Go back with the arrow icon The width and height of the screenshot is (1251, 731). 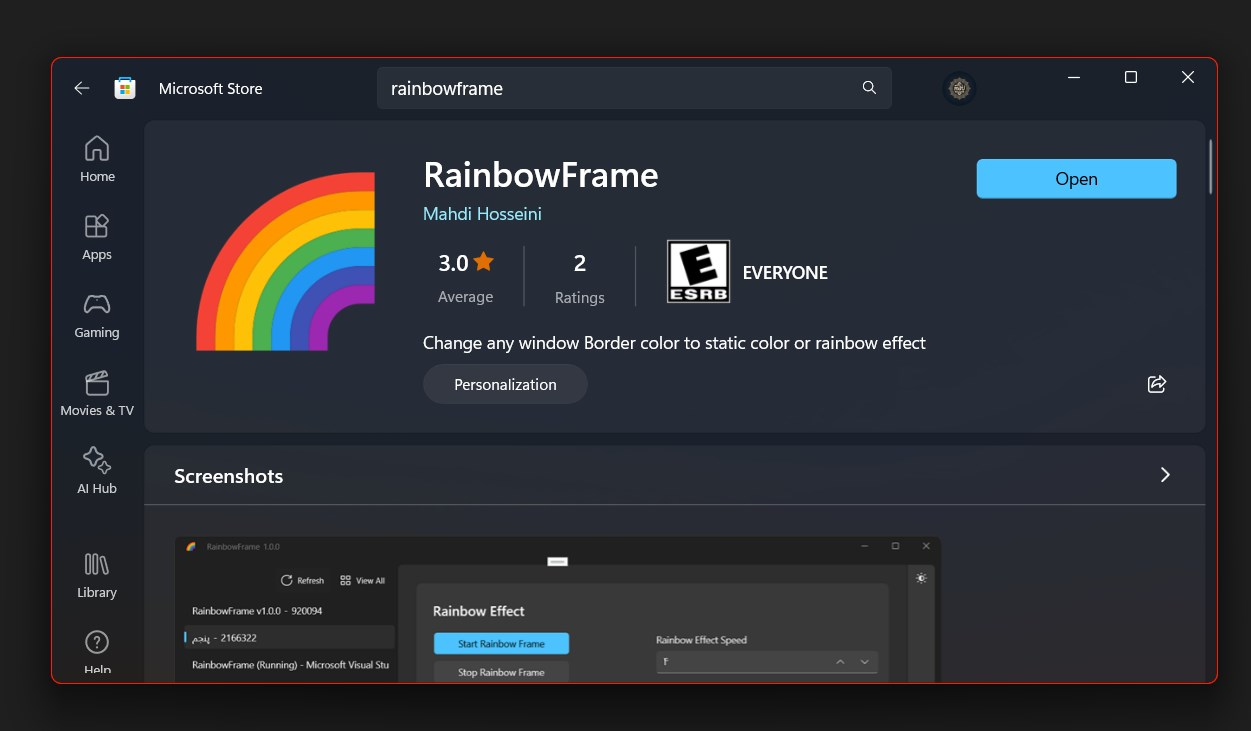tap(82, 88)
